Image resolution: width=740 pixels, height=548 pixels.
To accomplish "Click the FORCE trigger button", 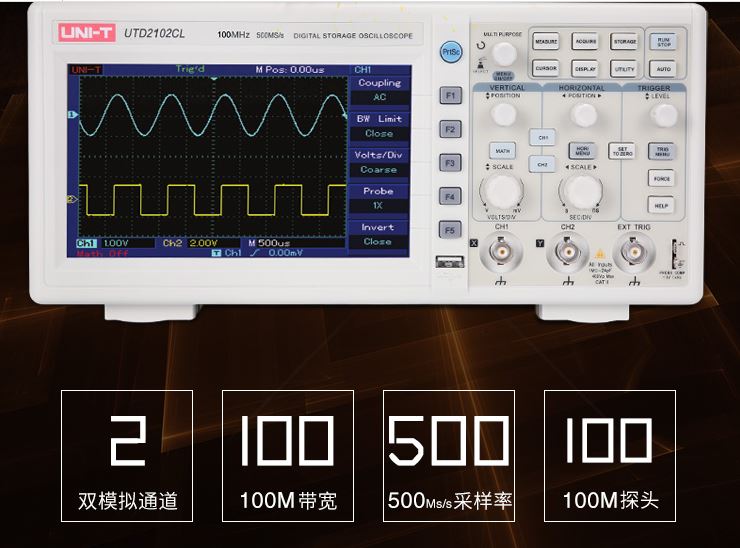I will click(x=662, y=178).
